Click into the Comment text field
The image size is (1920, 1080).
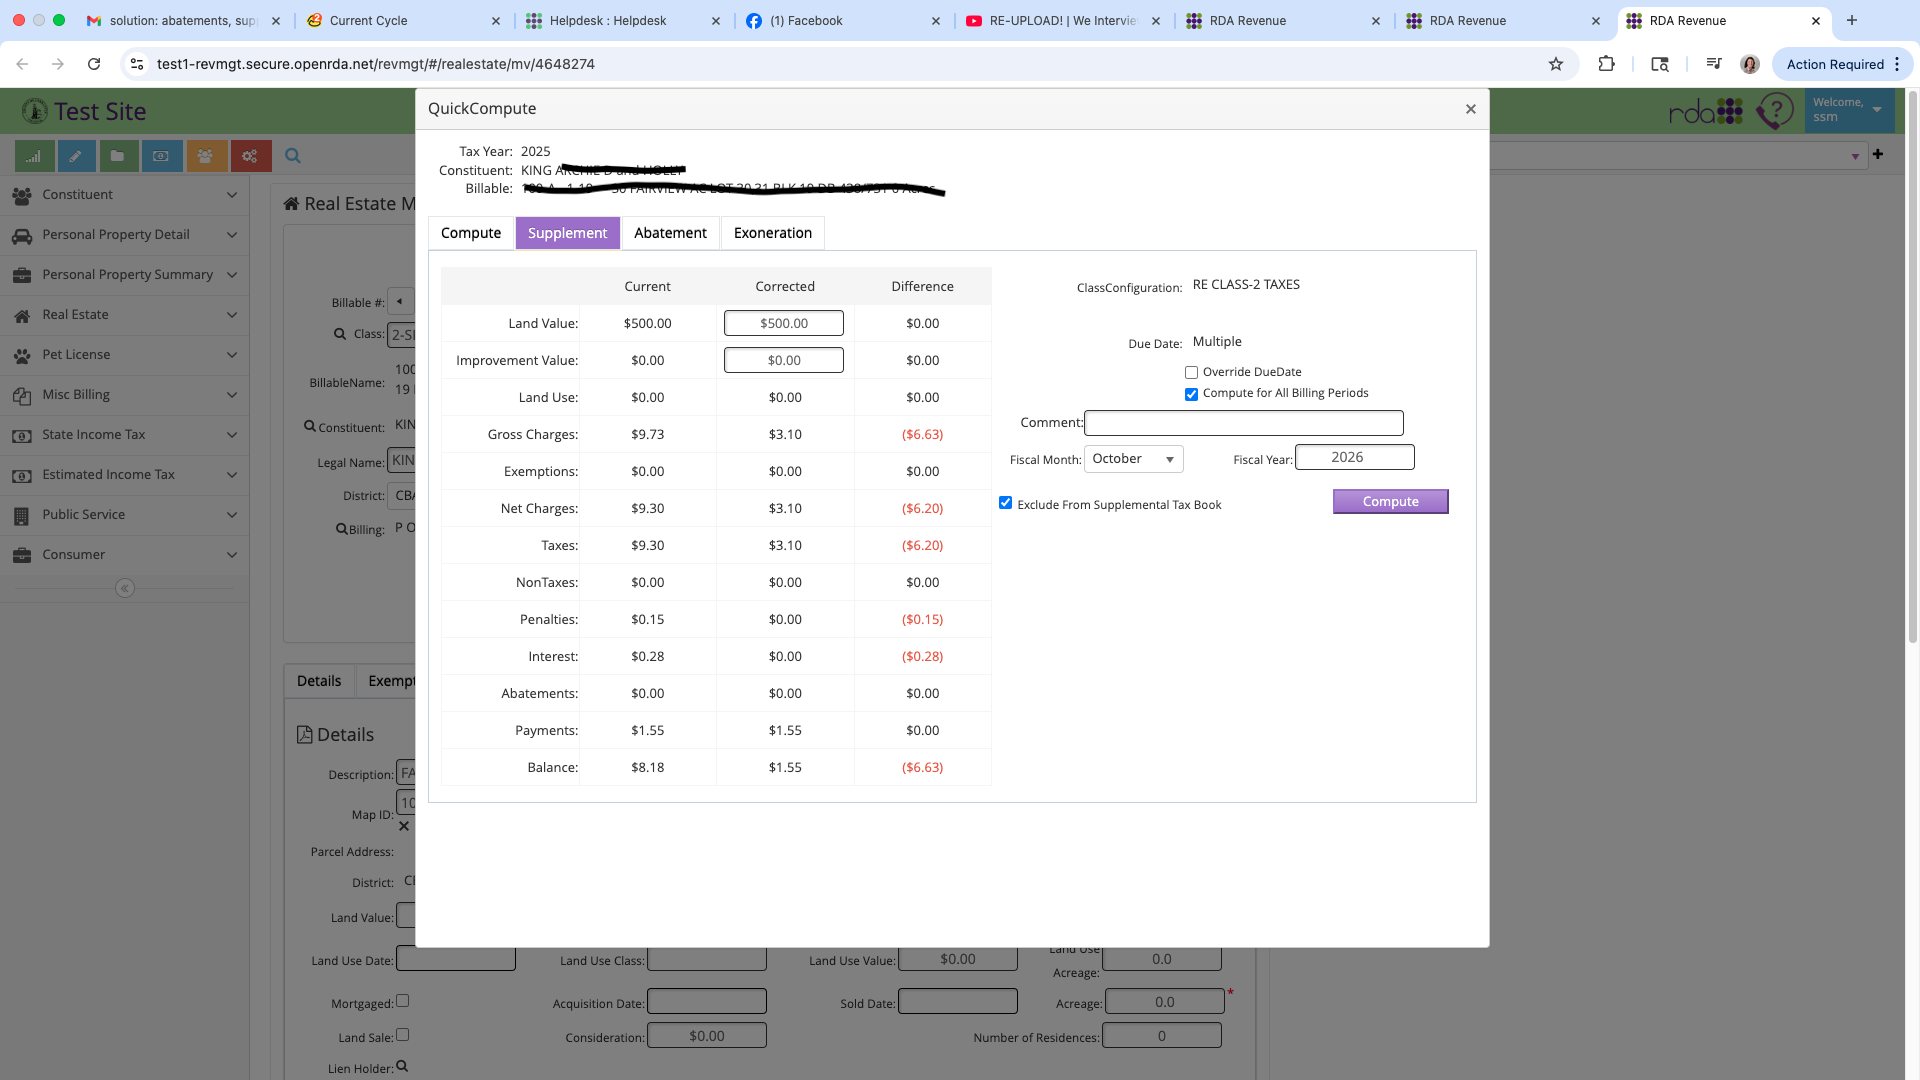pyautogui.click(x=1243, y=423)
